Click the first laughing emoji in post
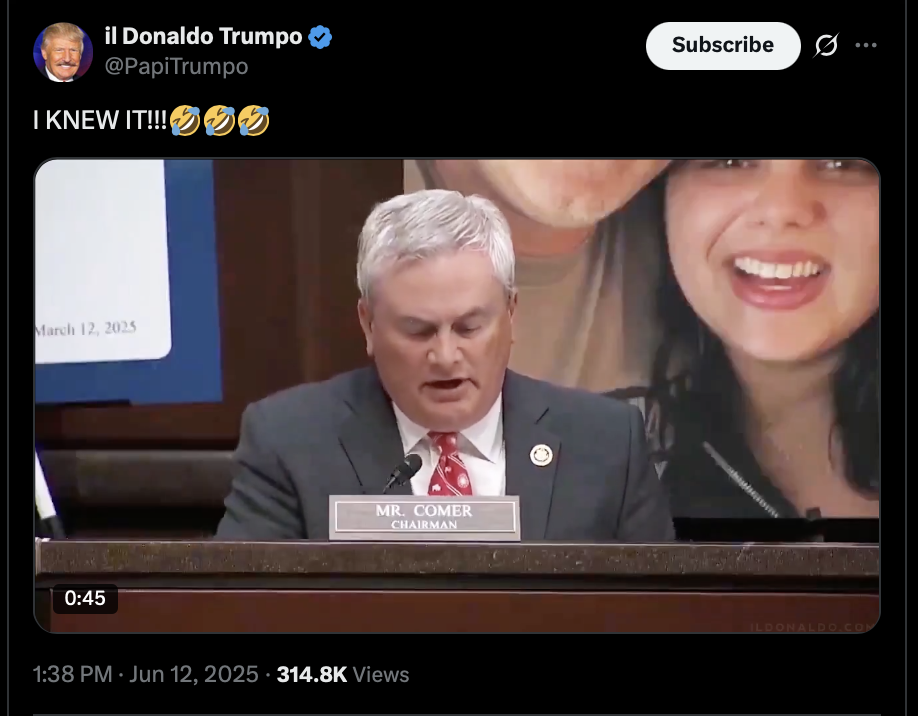This screenshot has height=716, width=918. (x=185, y=121)
